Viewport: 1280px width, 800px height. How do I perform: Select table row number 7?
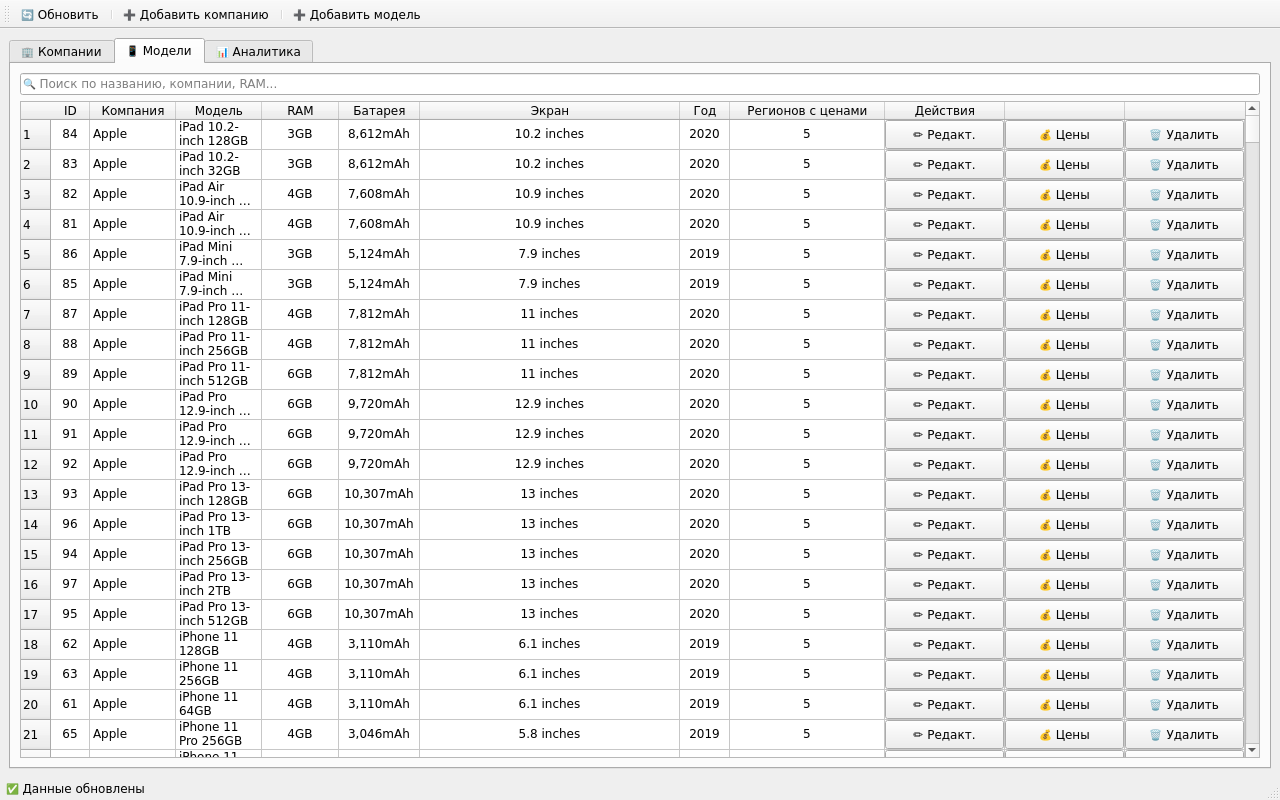(35, 315)
